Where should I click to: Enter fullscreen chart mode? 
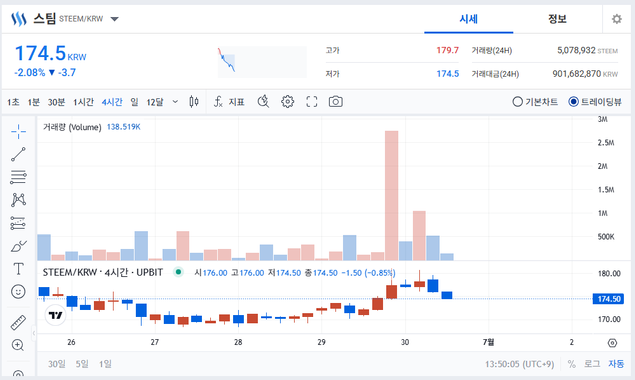click(x=311, y=102)
